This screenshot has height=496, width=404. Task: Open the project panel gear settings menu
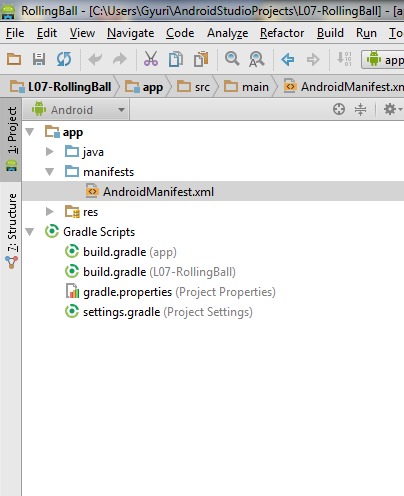point(392,109)
